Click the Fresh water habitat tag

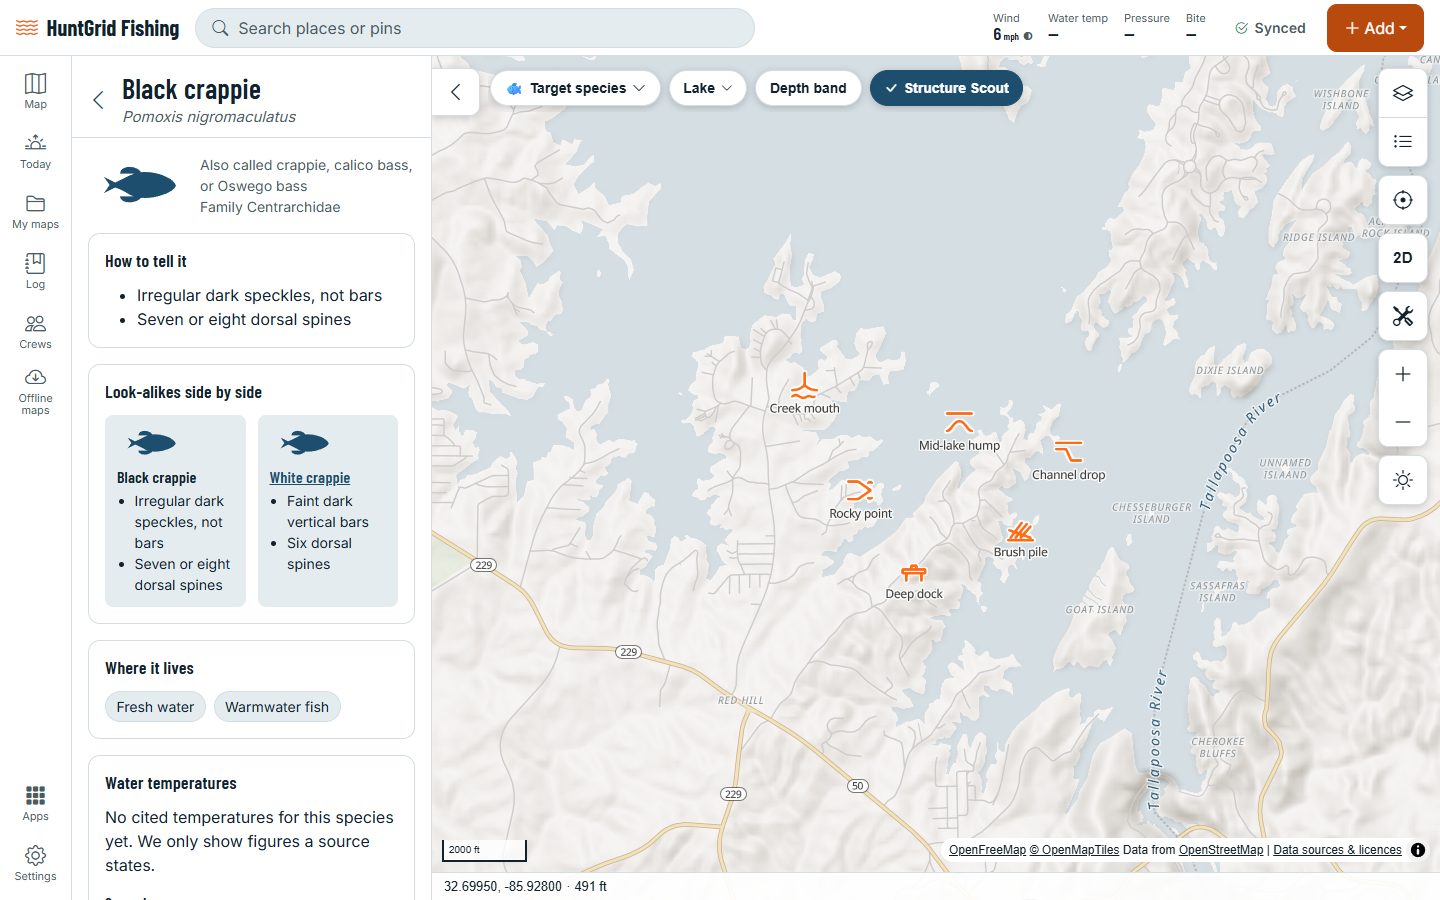click(x=155, y=707)
